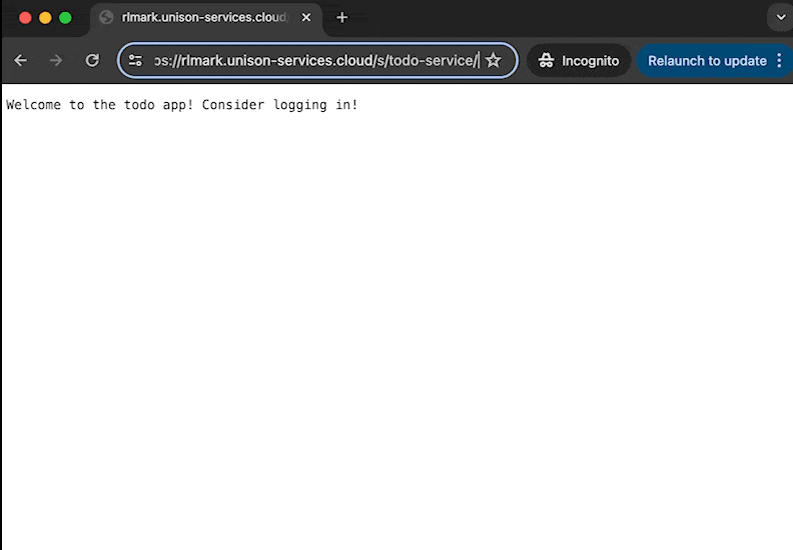Reload the todo-service page

[92, 61]
